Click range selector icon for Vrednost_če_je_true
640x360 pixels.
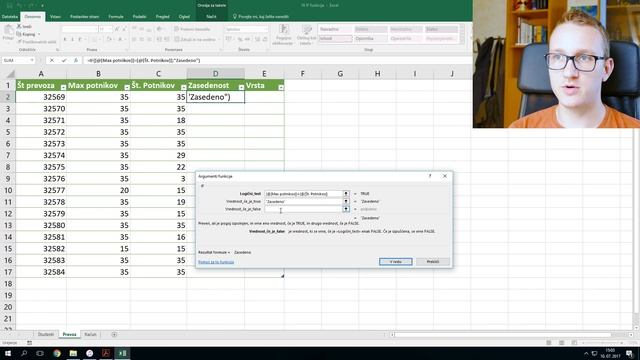pos(346,201)
